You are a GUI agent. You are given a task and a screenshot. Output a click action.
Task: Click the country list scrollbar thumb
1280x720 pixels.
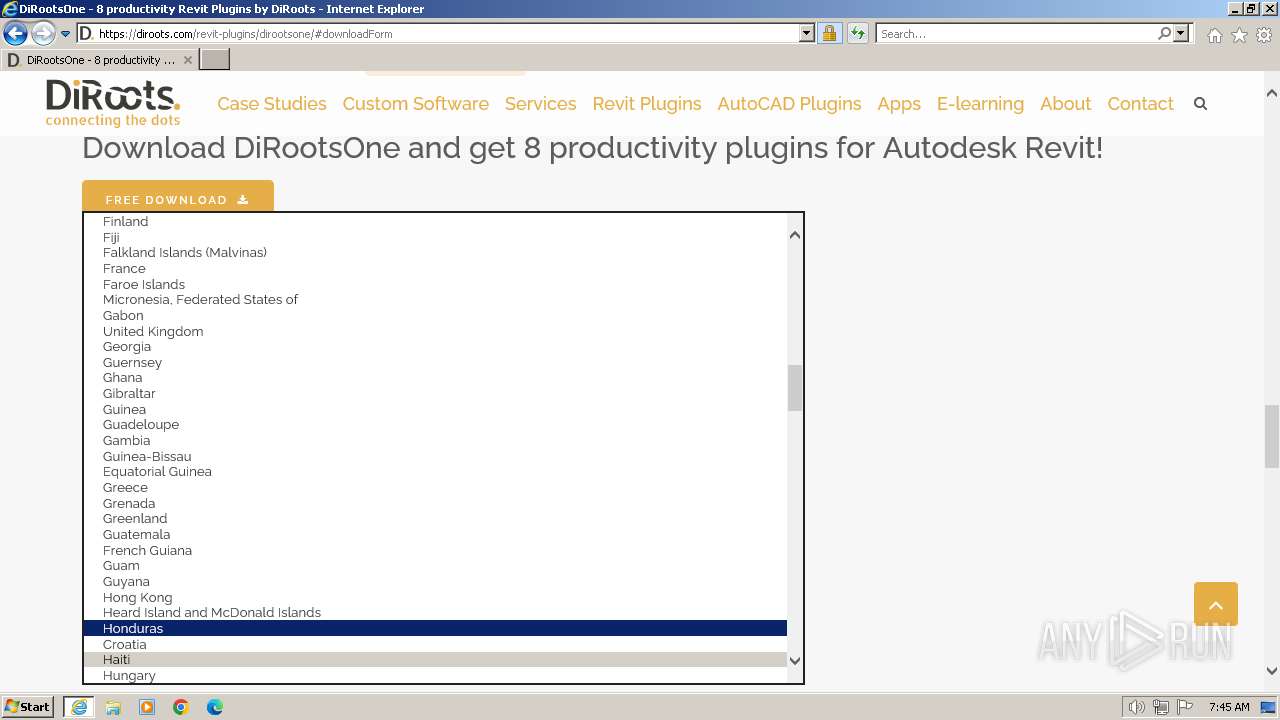coord(795,388)
